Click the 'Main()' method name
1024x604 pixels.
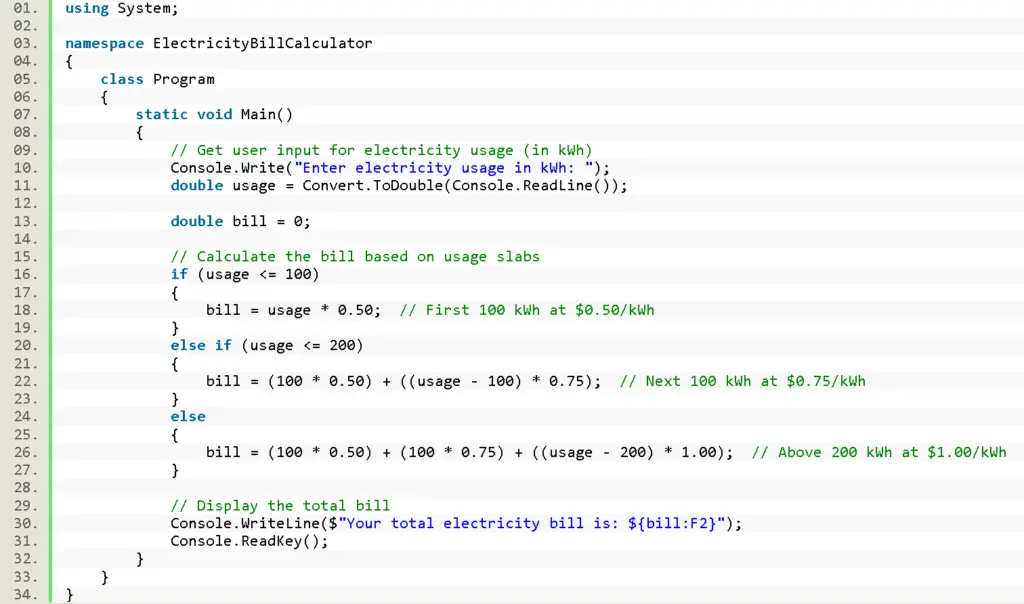tap(266, 115)
